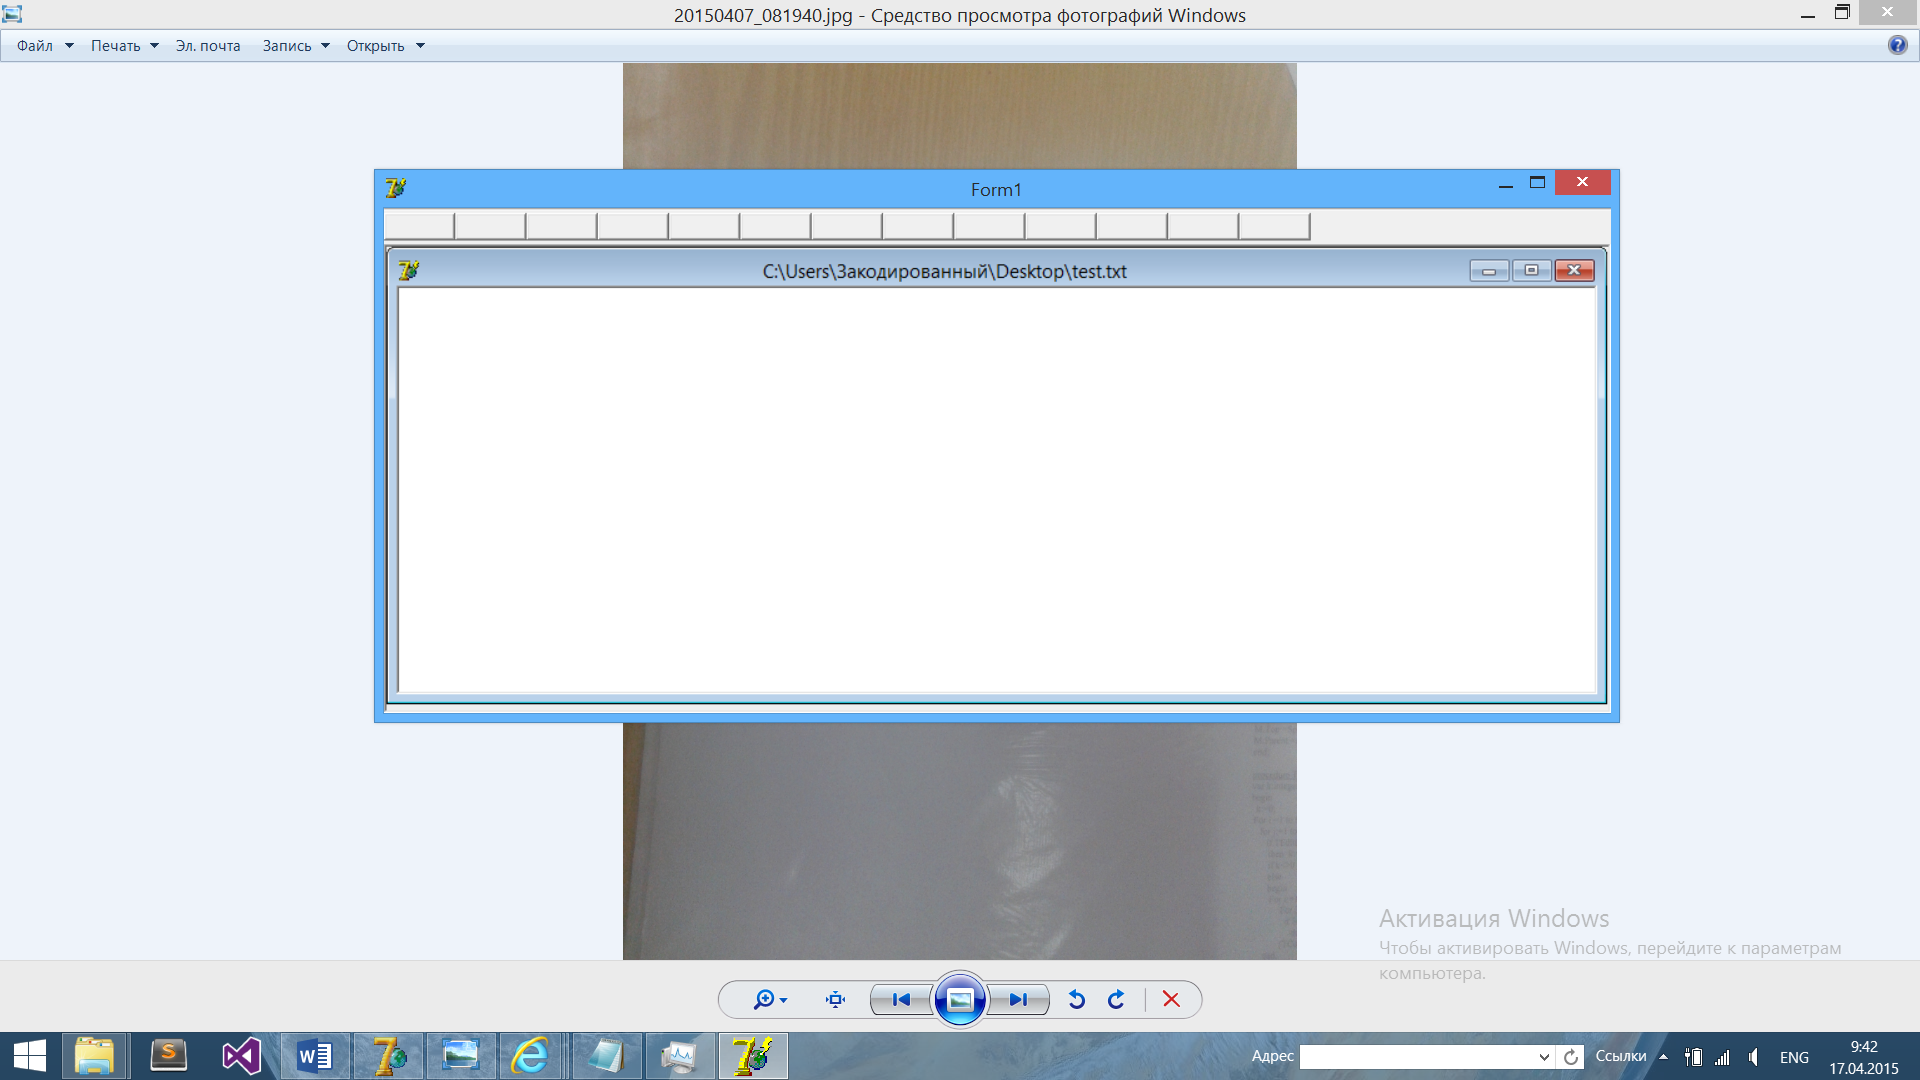The height and width of the screenshot is (1080, 1920).
Task: Click the Form1 window title icon
Action: point(396,187)
